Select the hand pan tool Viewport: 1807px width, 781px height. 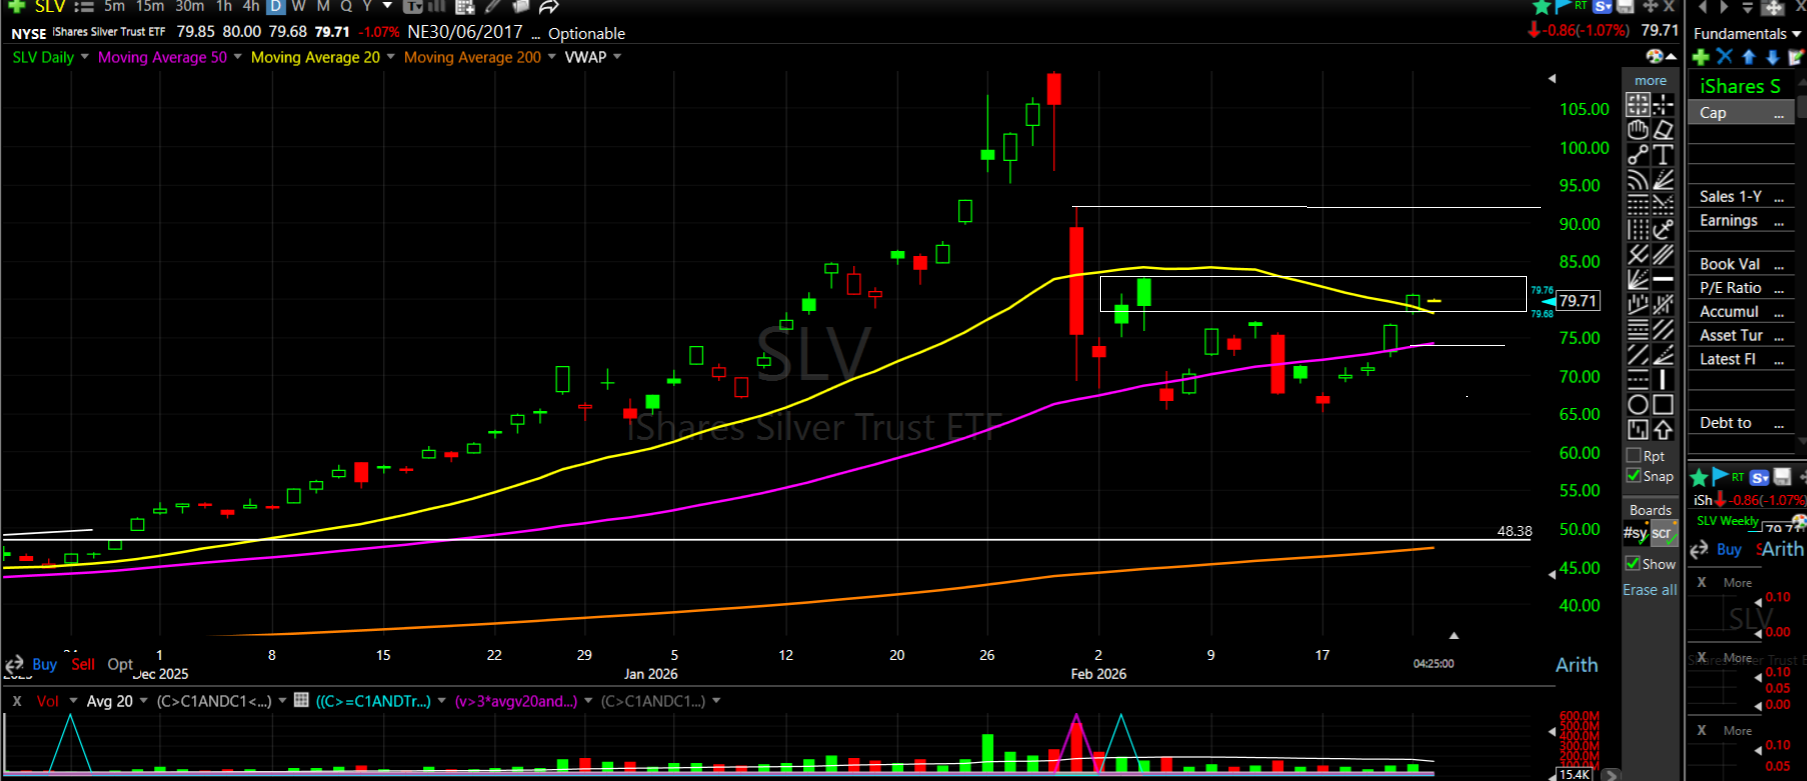[1637, 129]
